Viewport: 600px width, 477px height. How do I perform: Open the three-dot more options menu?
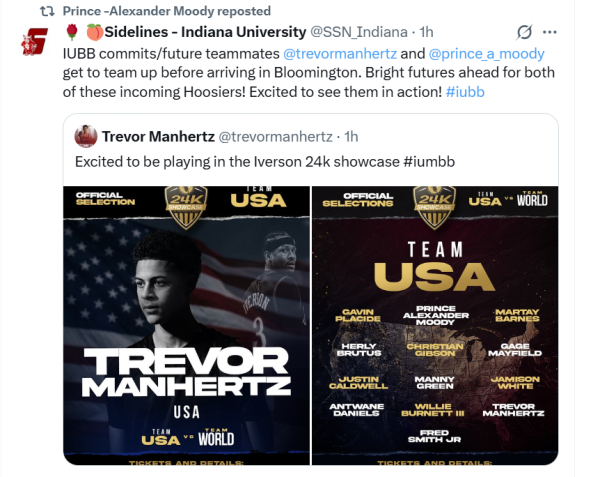point(549,32)
